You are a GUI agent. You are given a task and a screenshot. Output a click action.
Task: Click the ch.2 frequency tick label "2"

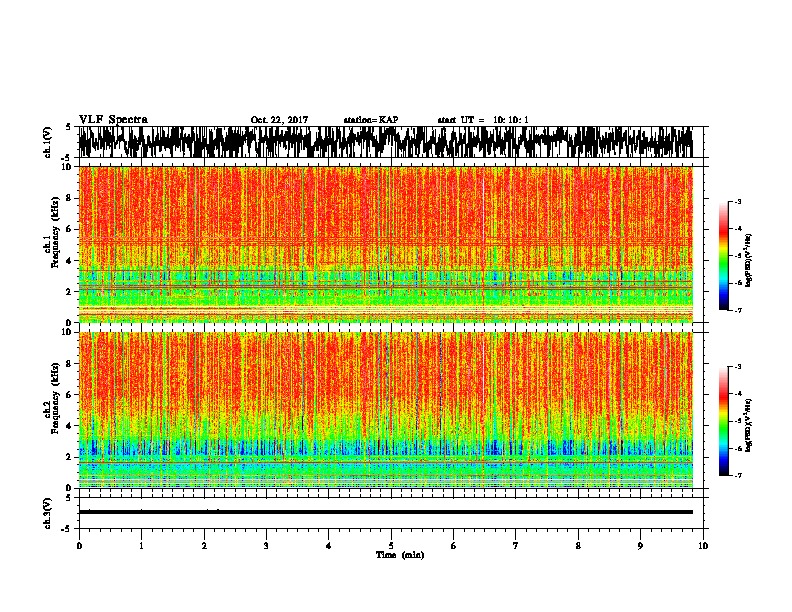click(x=70, y=457)
